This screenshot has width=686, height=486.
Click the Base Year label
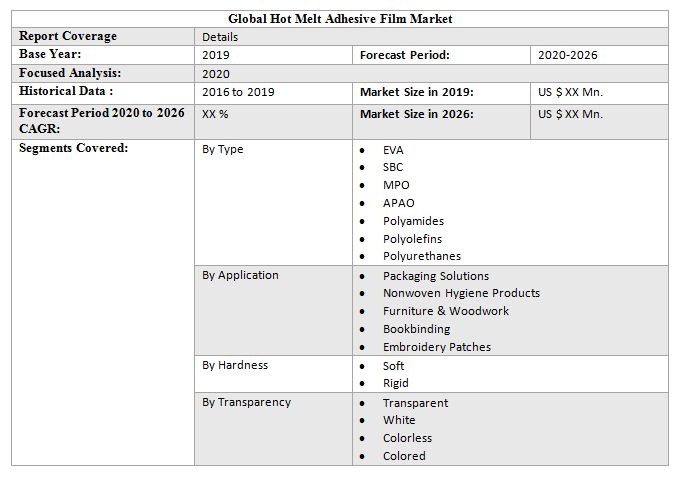coord(50,54)
